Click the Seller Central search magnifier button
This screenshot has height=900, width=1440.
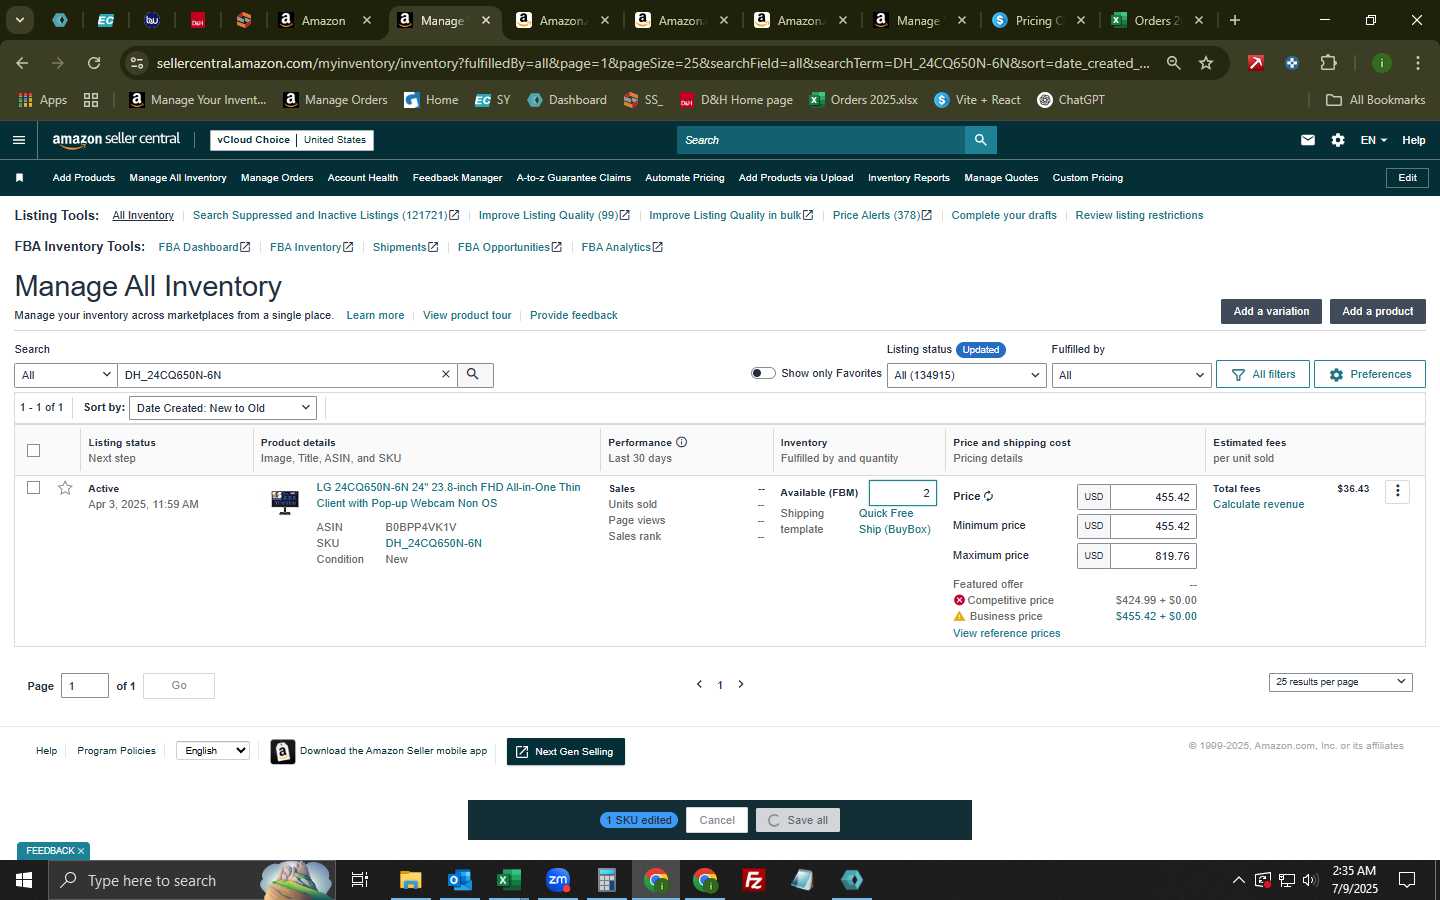[981, 140]
